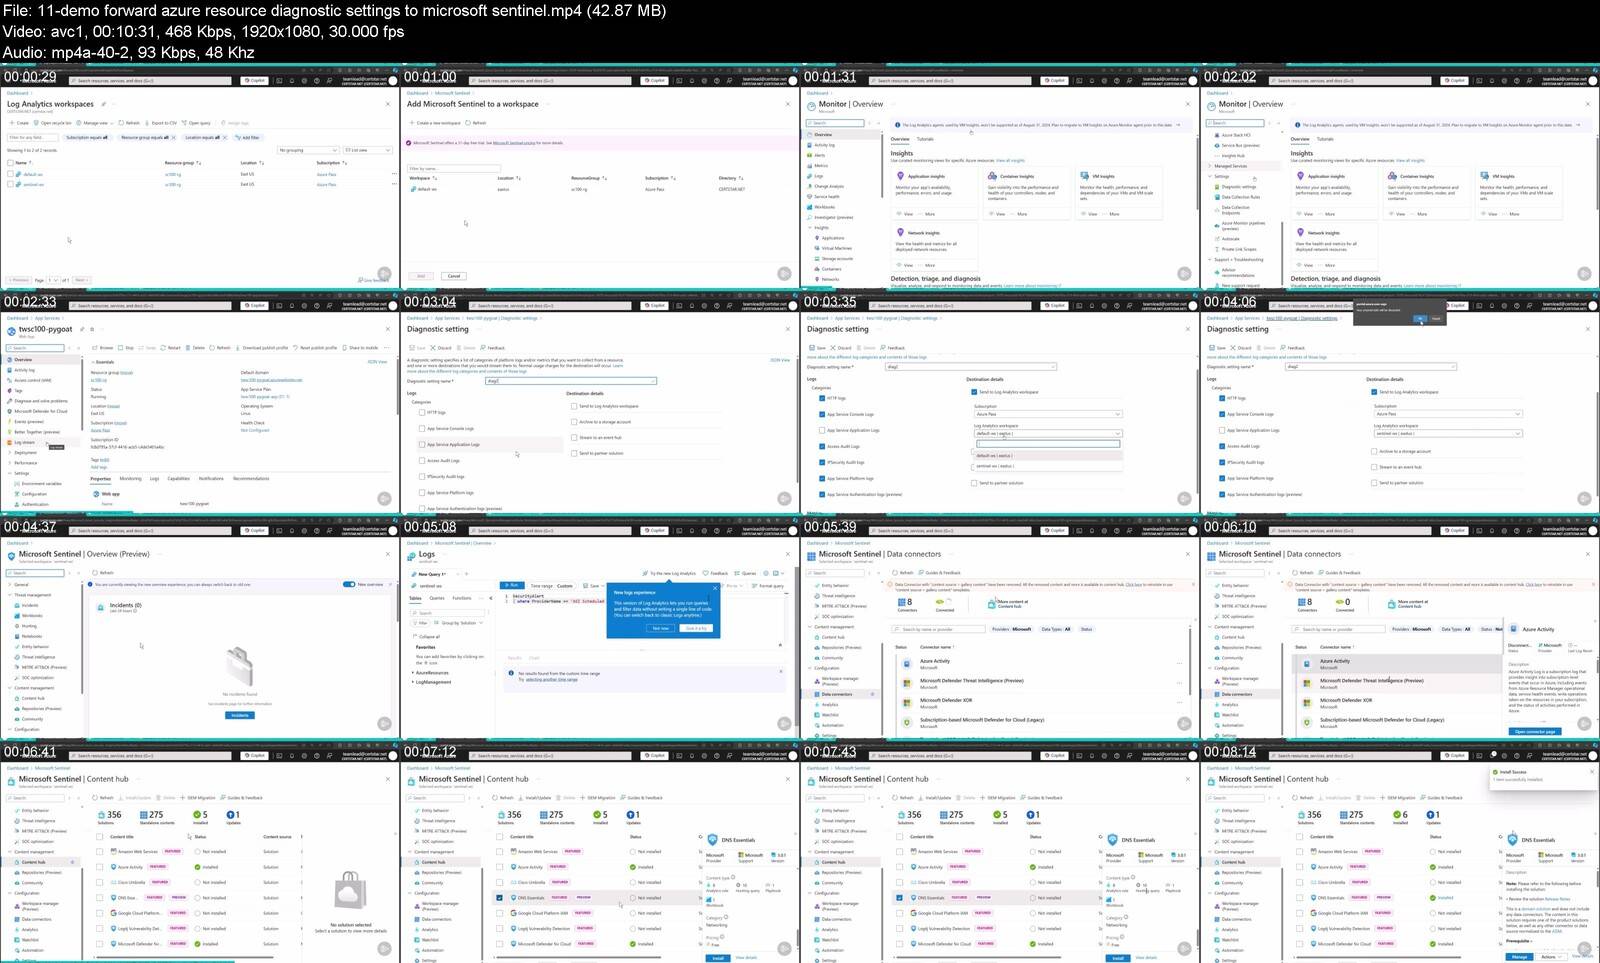Tick App Service Console Logs checkbox at 00:03:04
The height and width of the screenshot is (963, 1600).
tap(421, 428)
